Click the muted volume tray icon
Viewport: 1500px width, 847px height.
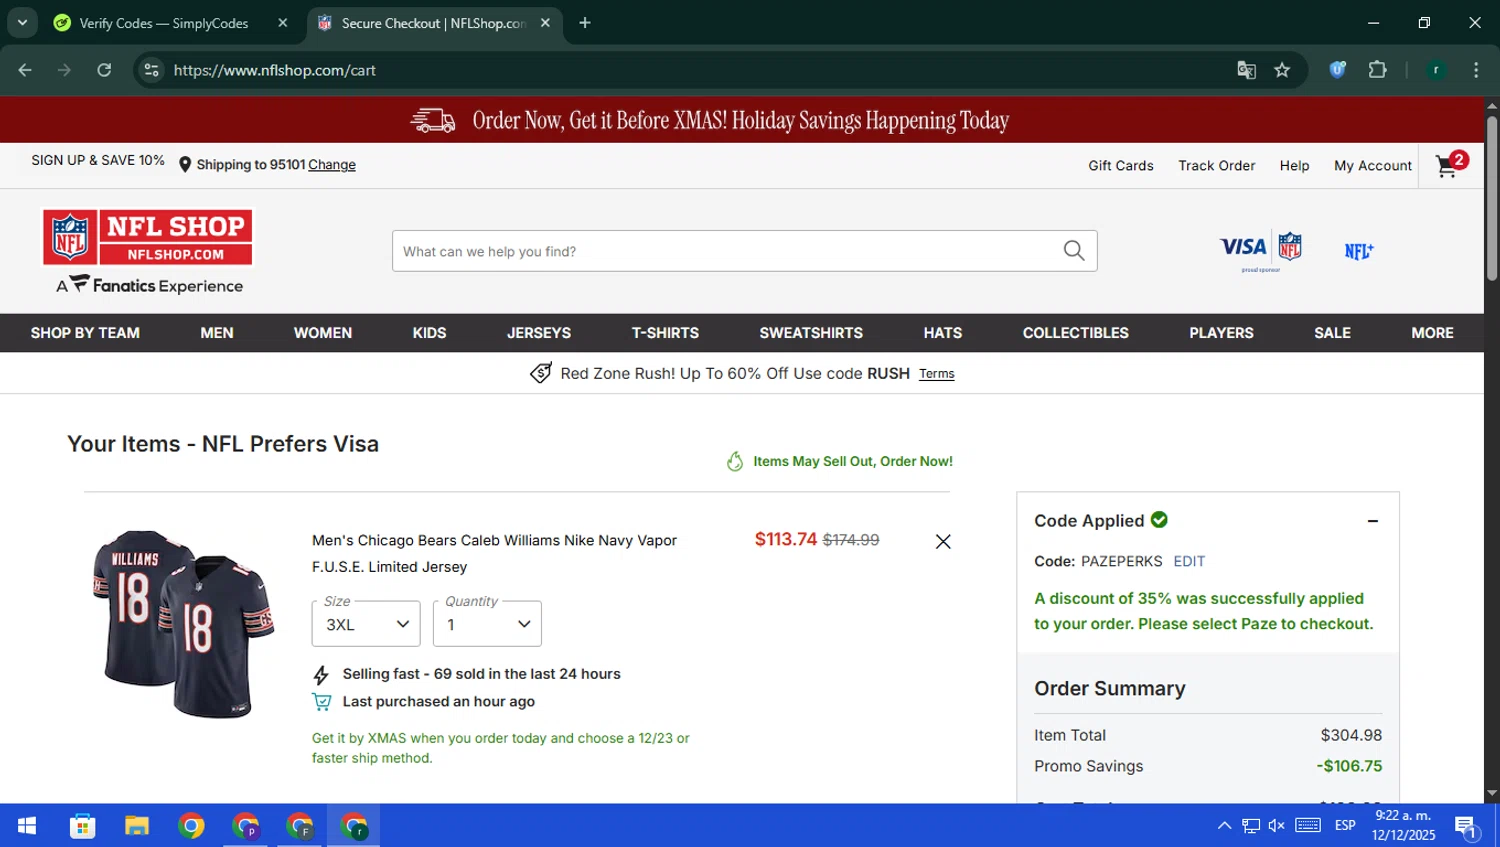[x=1277, y=825]
